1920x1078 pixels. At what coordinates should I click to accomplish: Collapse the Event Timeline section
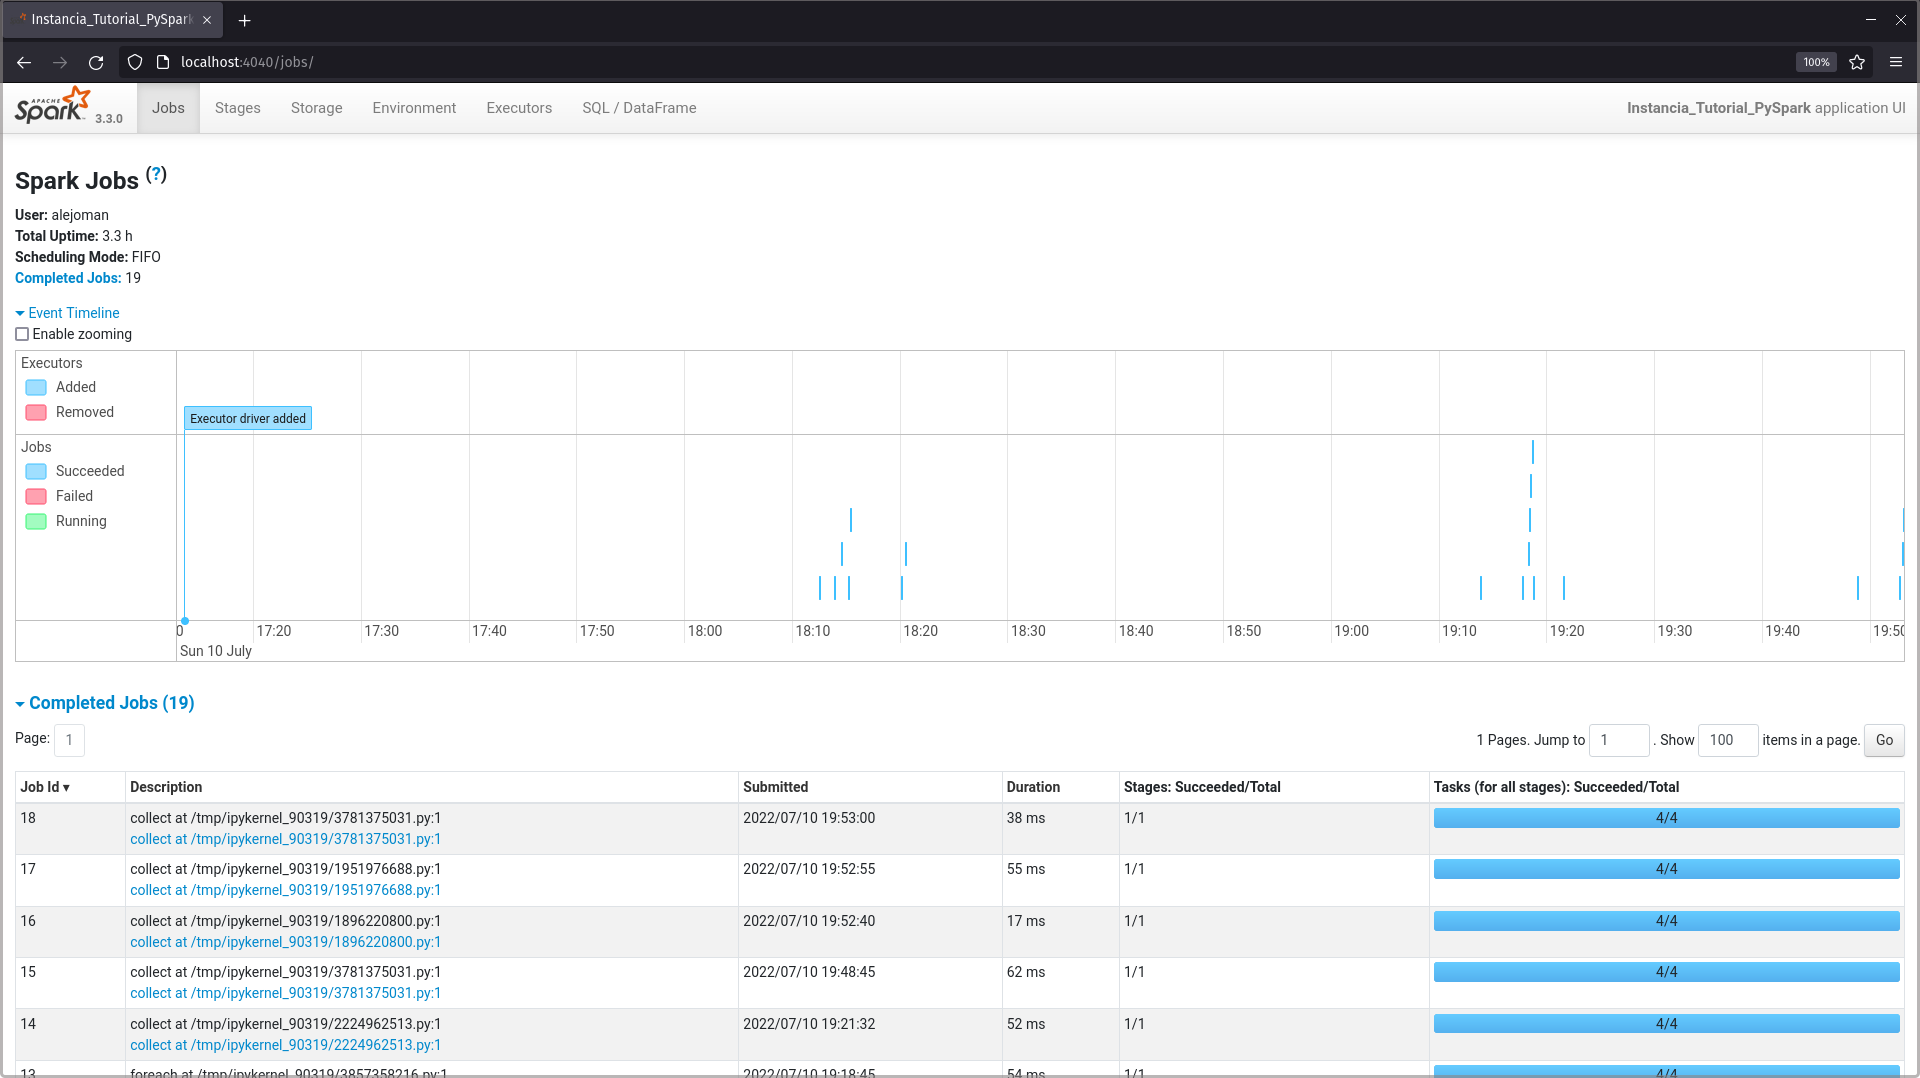[x=67, y=313]
